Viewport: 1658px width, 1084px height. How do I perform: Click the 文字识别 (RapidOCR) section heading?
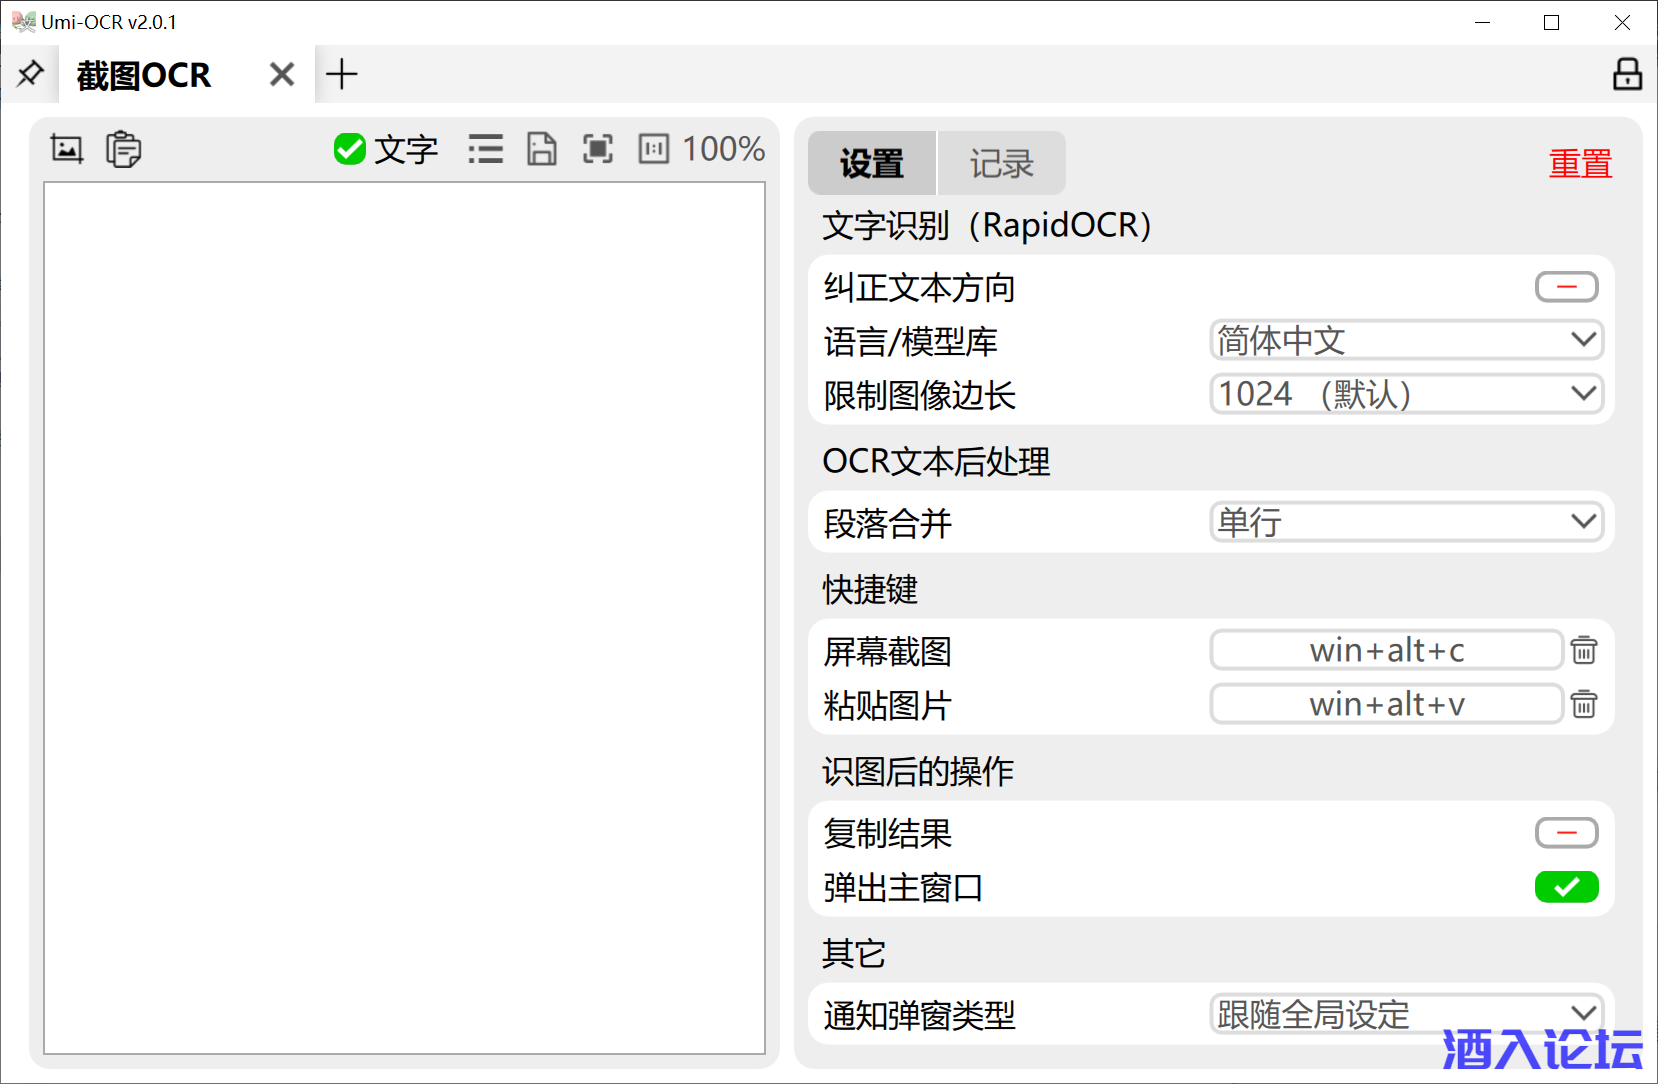[987, 225]
